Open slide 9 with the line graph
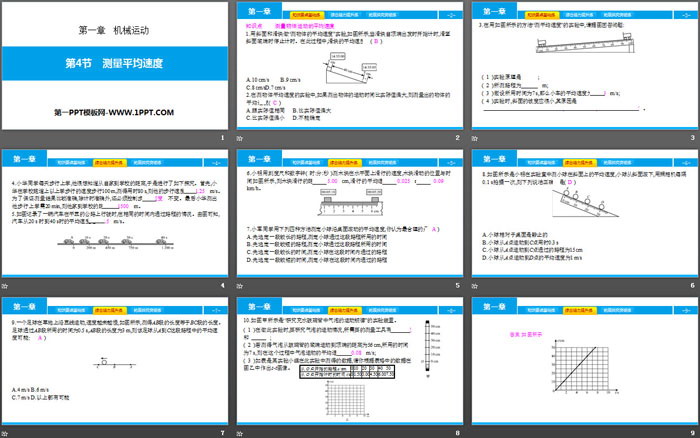700x438 pixels. tap(584, 362)
